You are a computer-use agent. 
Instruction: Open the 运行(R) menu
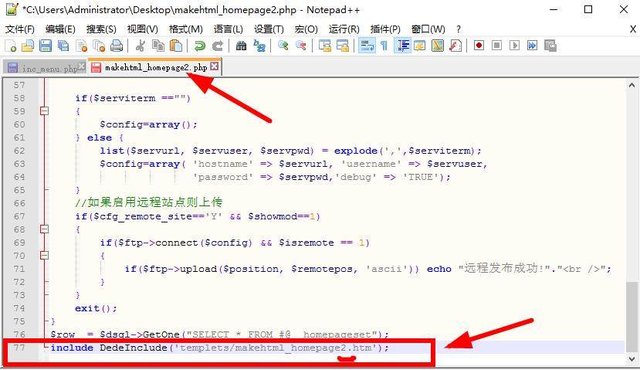point(344,29)
